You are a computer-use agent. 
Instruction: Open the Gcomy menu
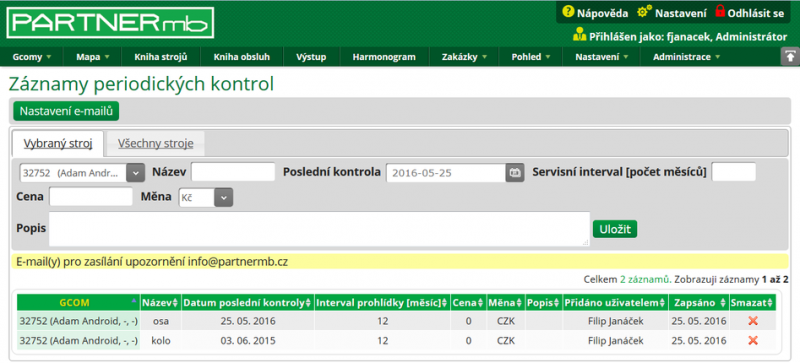[x=32, y=57]
